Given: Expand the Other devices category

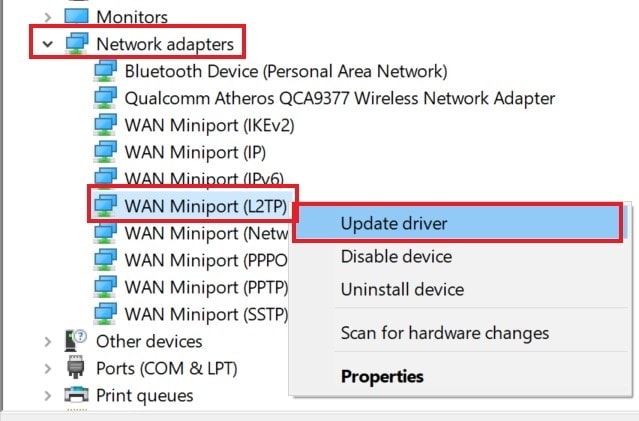Looking at the screenshot, I should [x=48, y=341].
